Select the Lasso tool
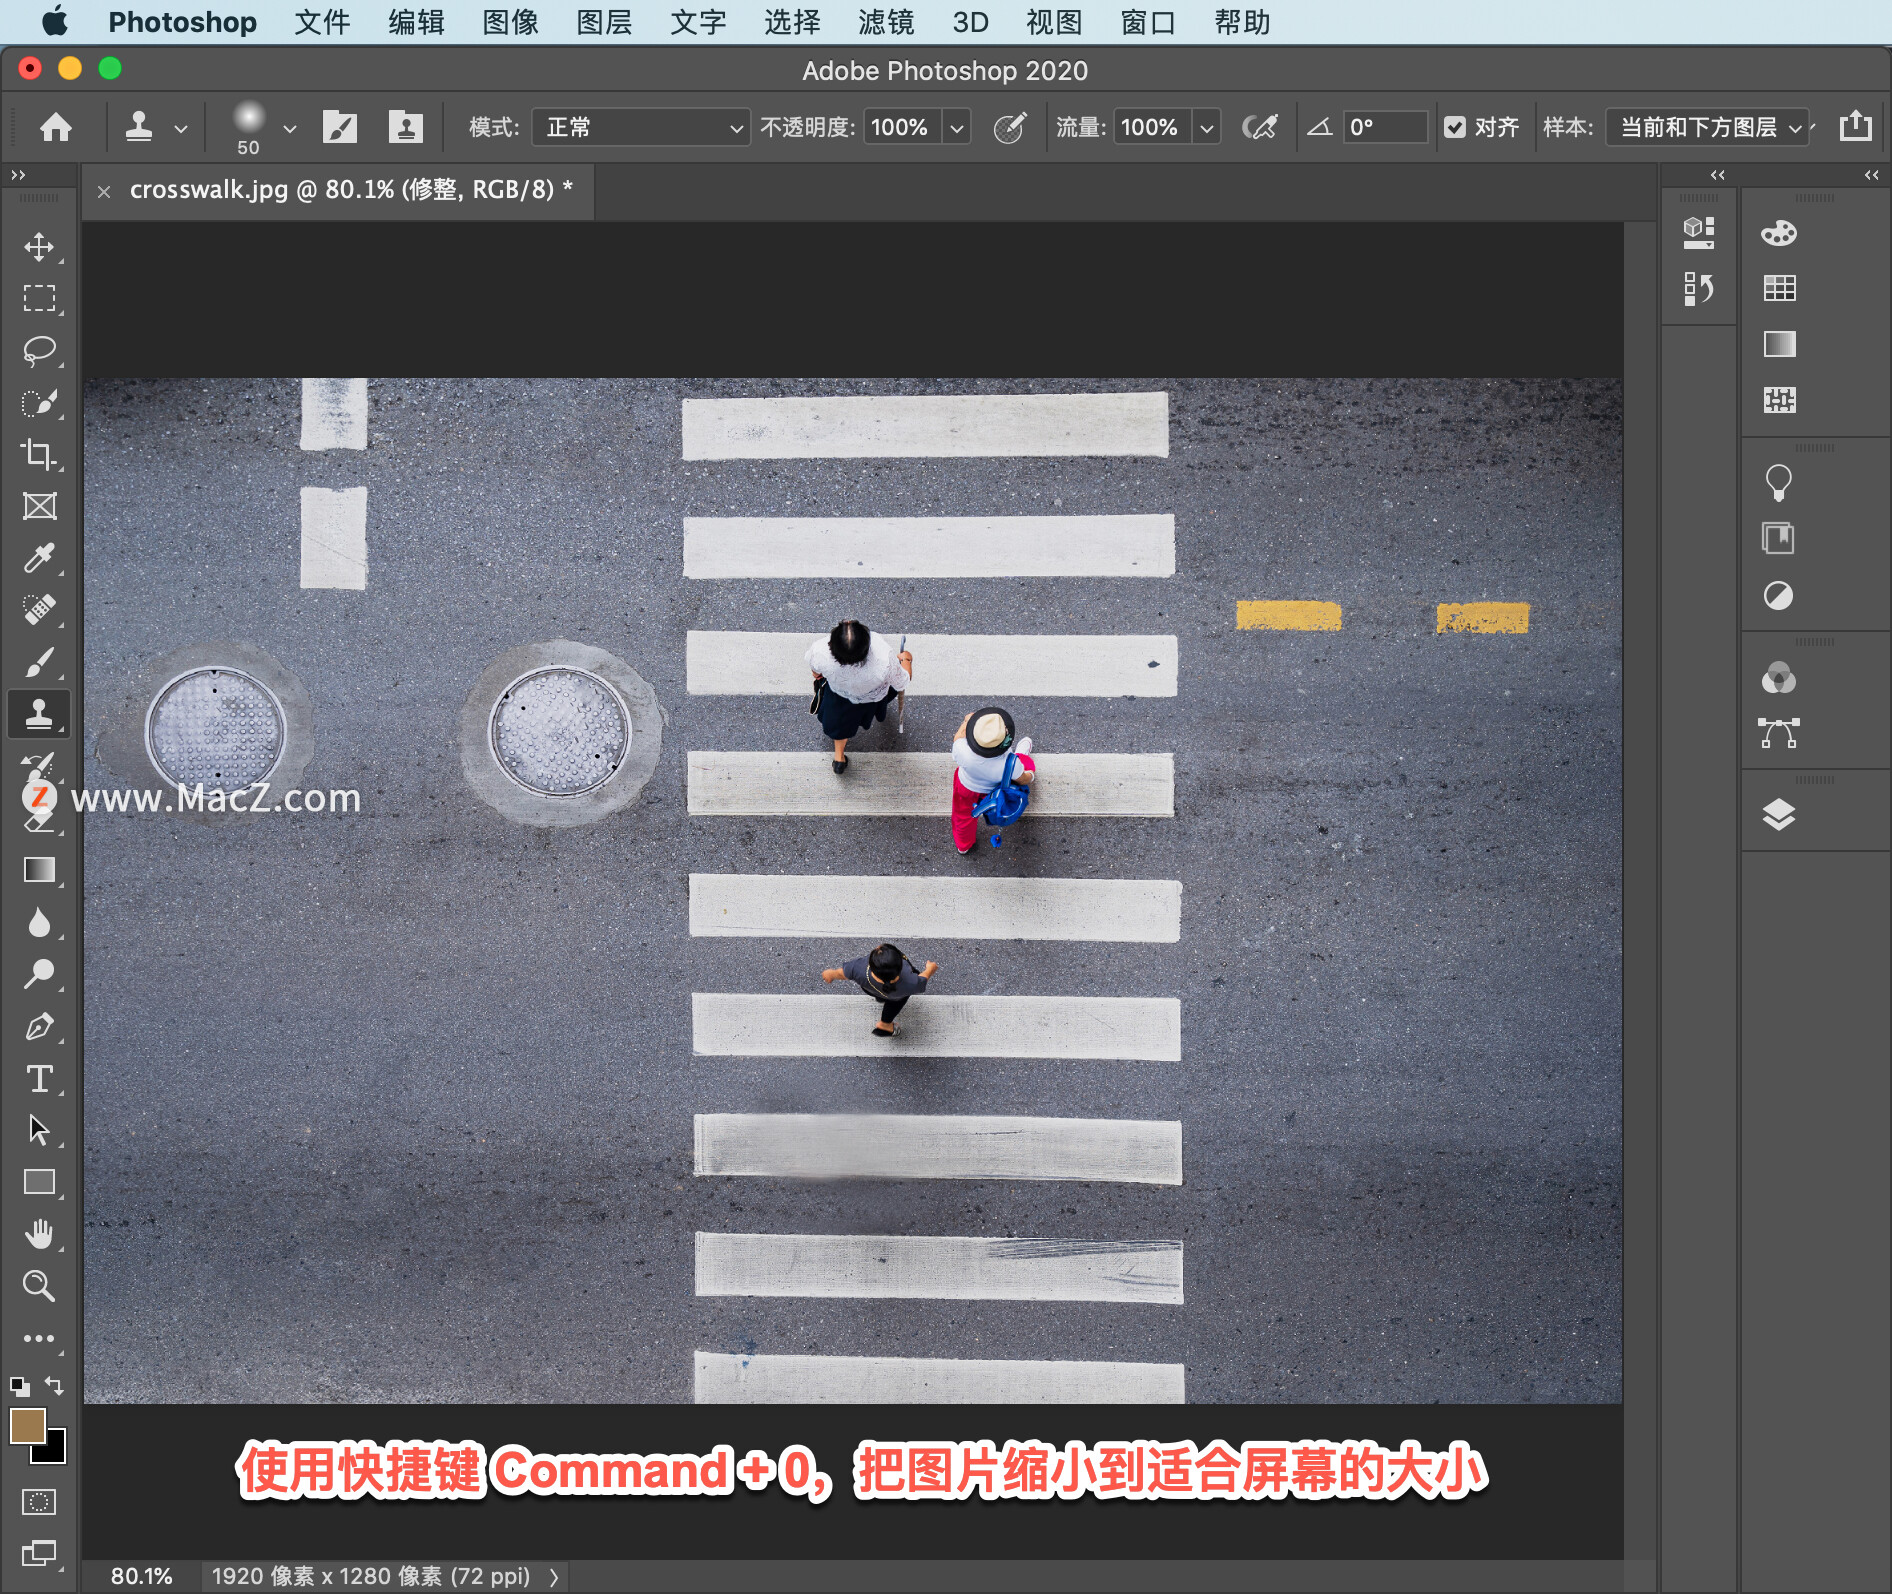The image size is (1892, 1594). point(39,351)
